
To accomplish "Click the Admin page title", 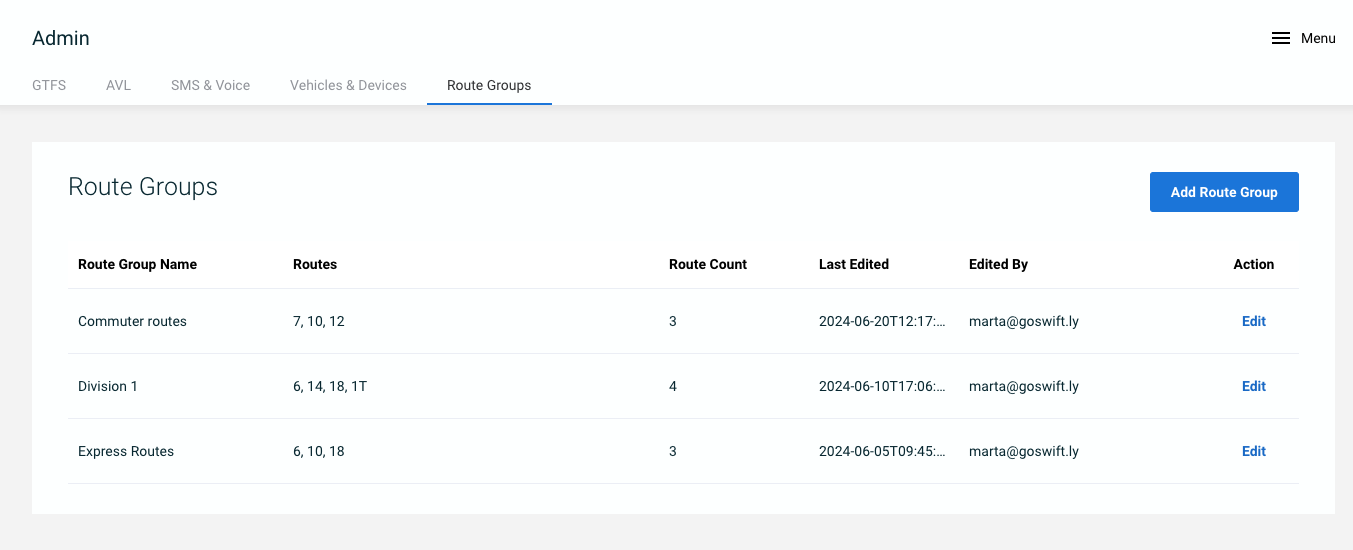I will pos(61,38).
